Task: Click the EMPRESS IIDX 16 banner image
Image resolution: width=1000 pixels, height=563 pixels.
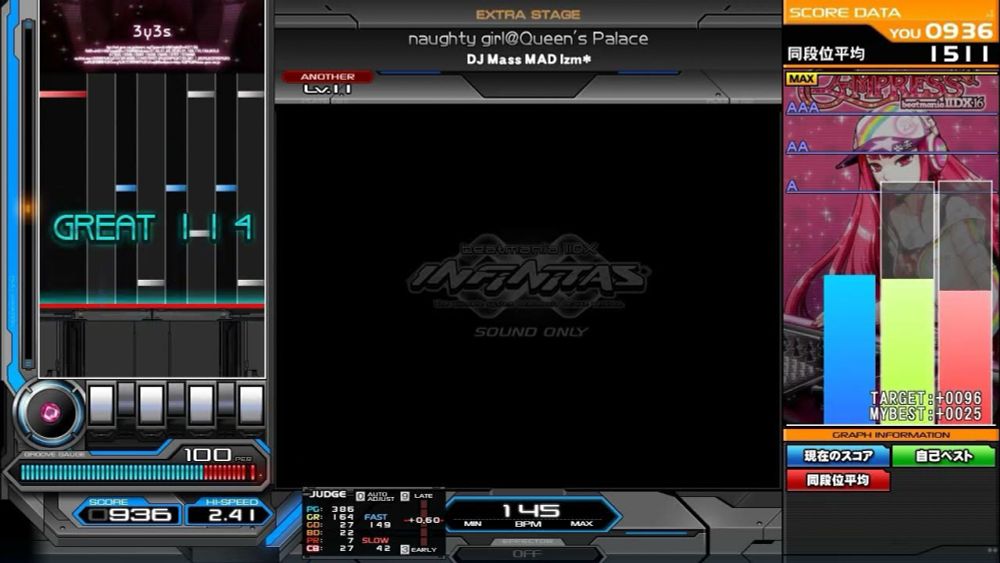Action: click(890, 92)
